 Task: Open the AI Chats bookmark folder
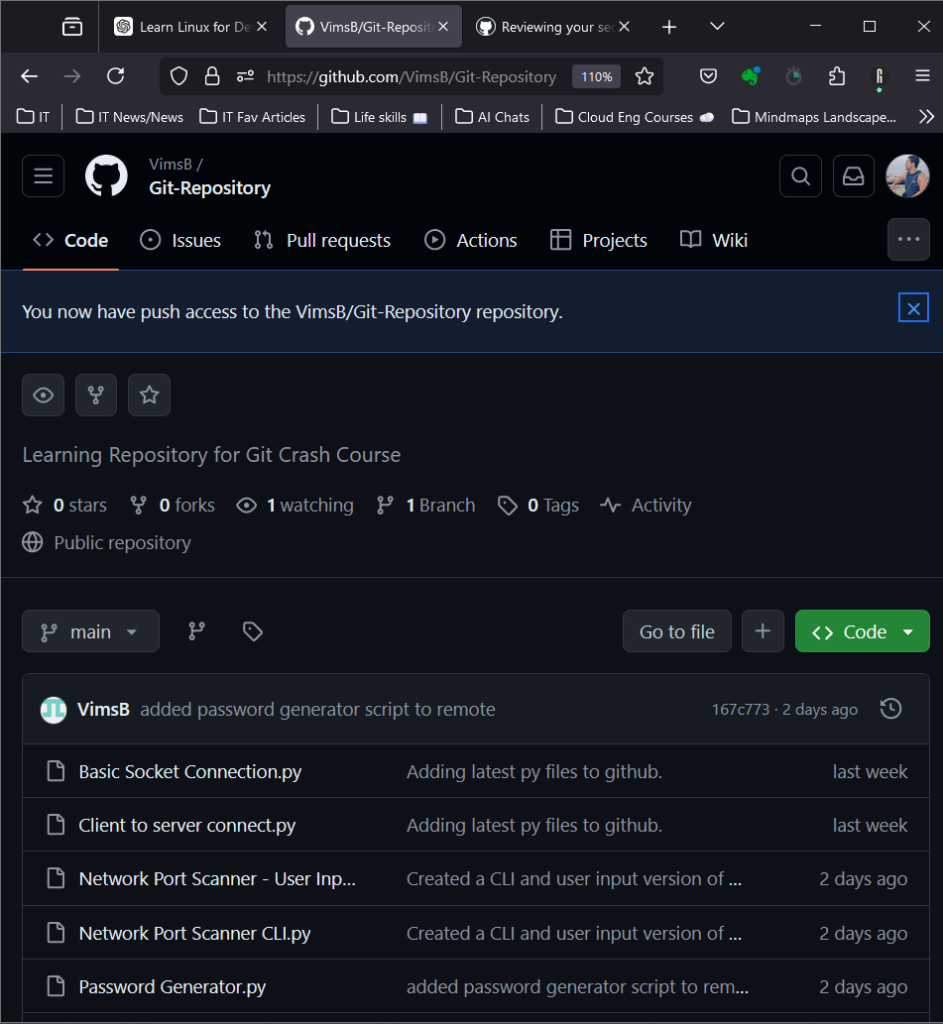point(492,117)
